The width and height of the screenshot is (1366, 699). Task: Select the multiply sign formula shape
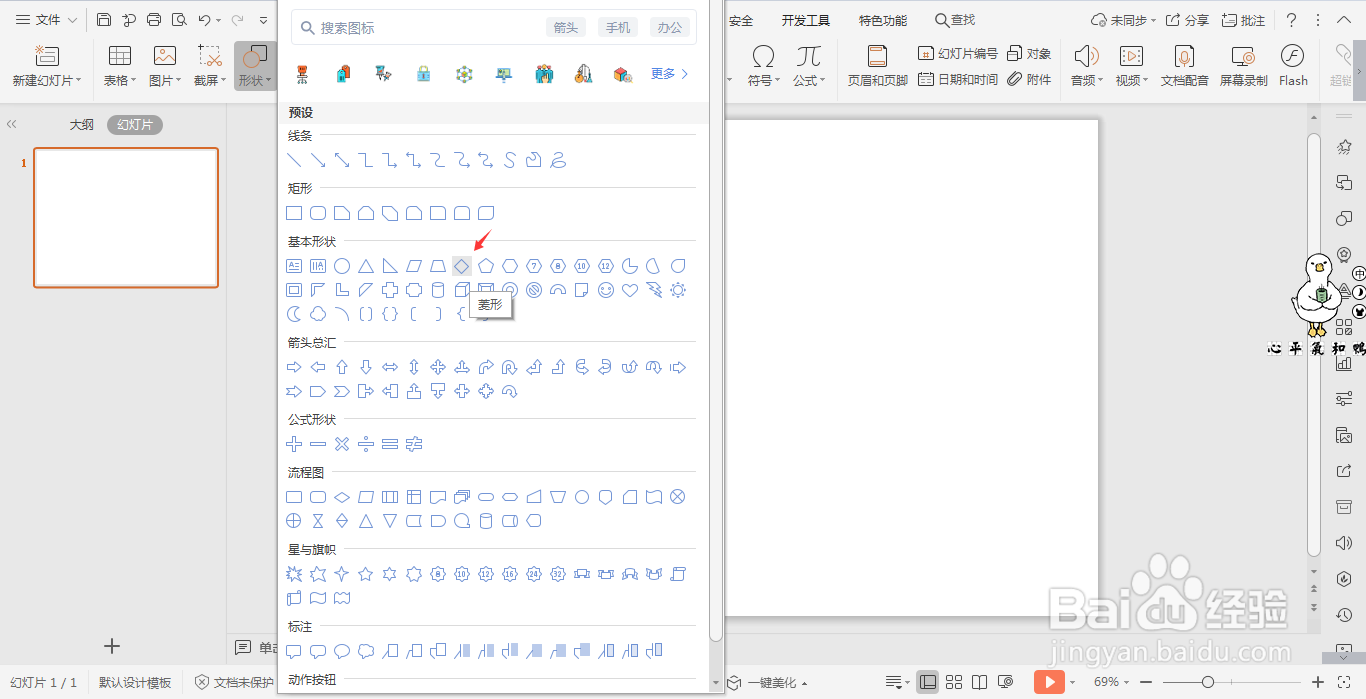(x=342, y=444)
